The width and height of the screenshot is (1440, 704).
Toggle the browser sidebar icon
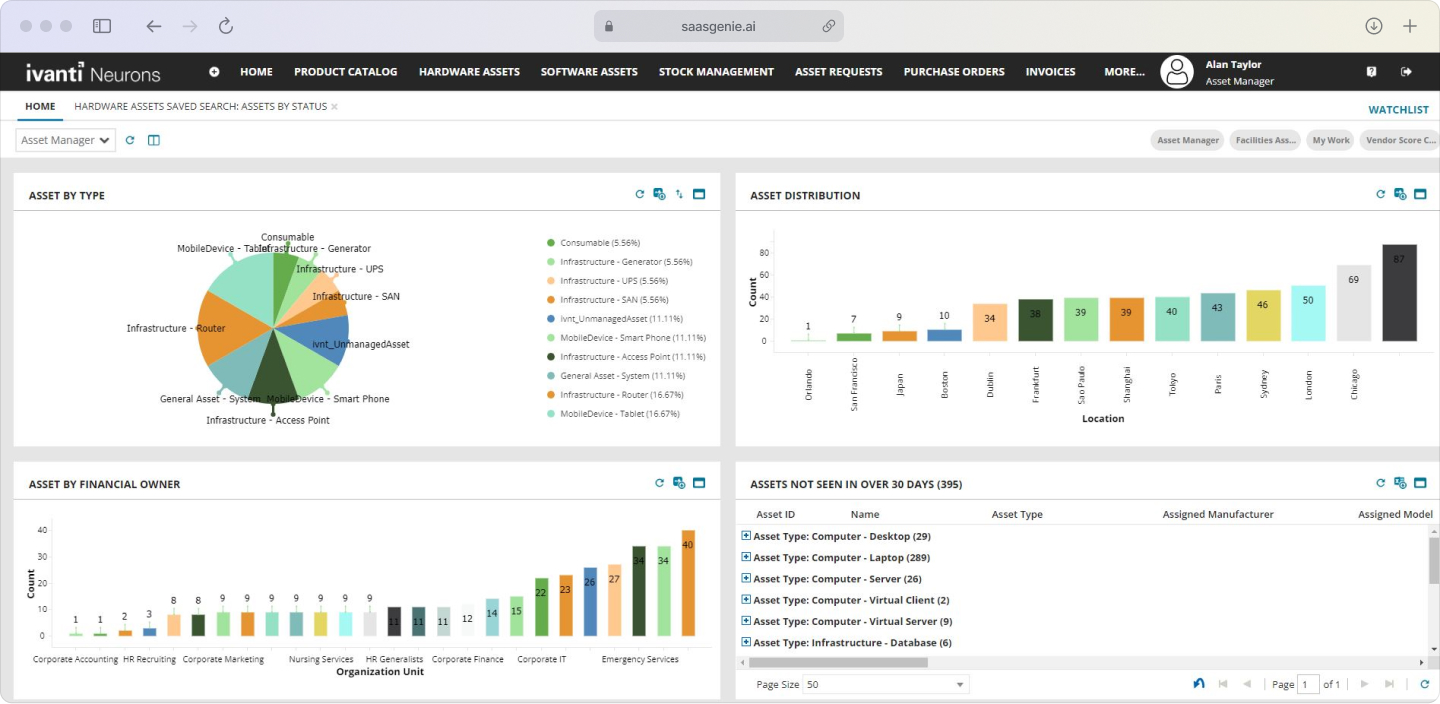(102, 26)
